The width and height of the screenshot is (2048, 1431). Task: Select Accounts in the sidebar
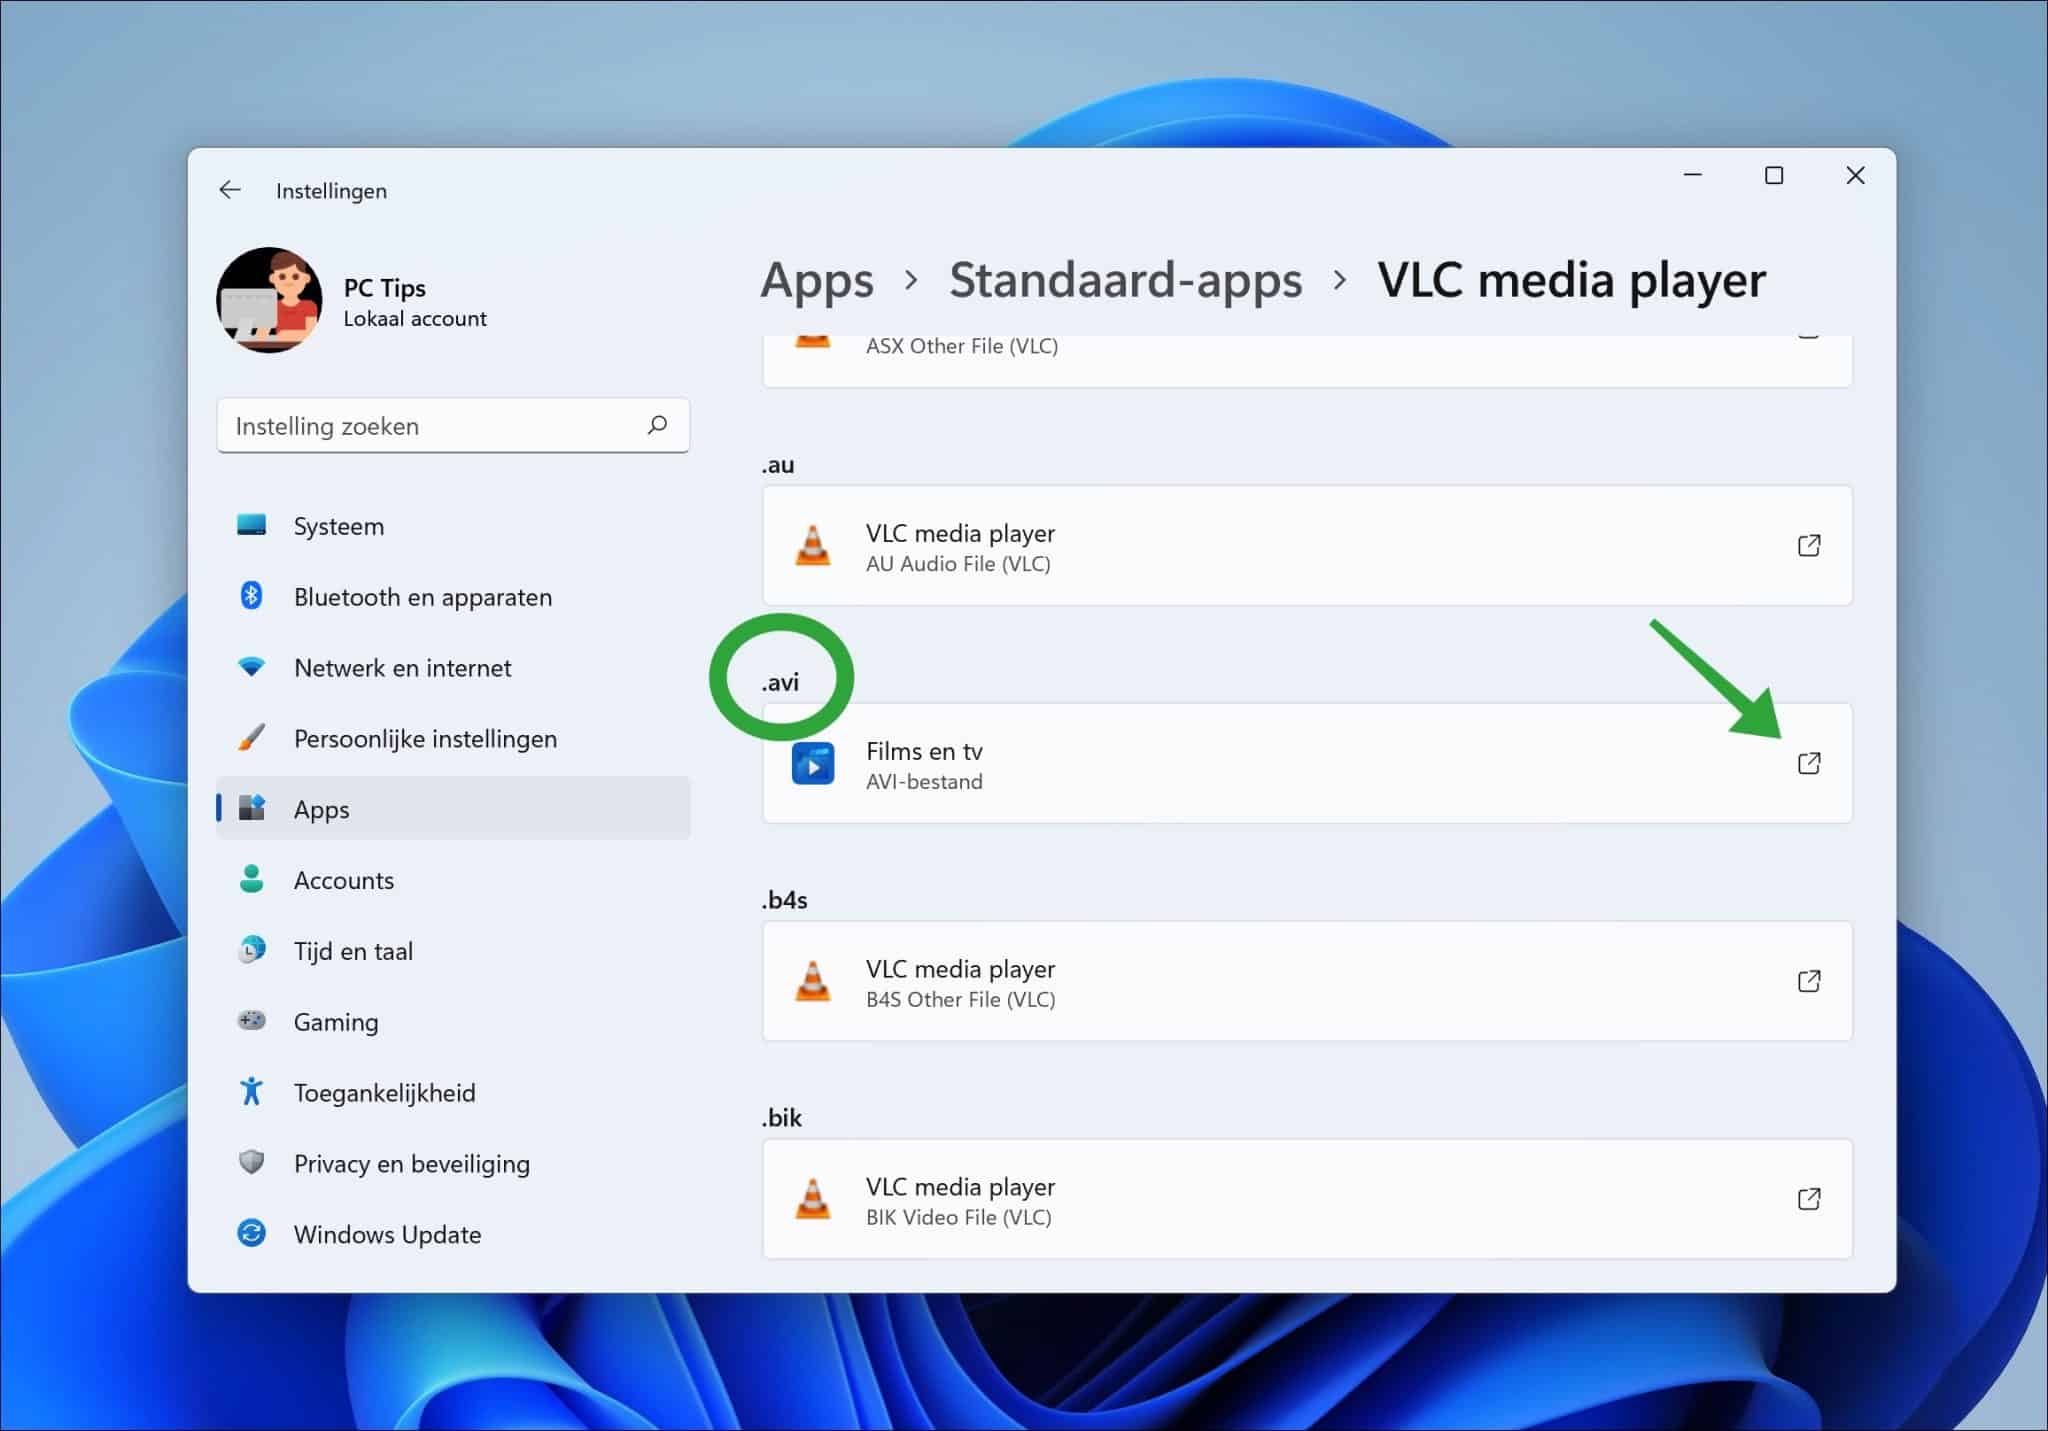[x=343, y=880]
